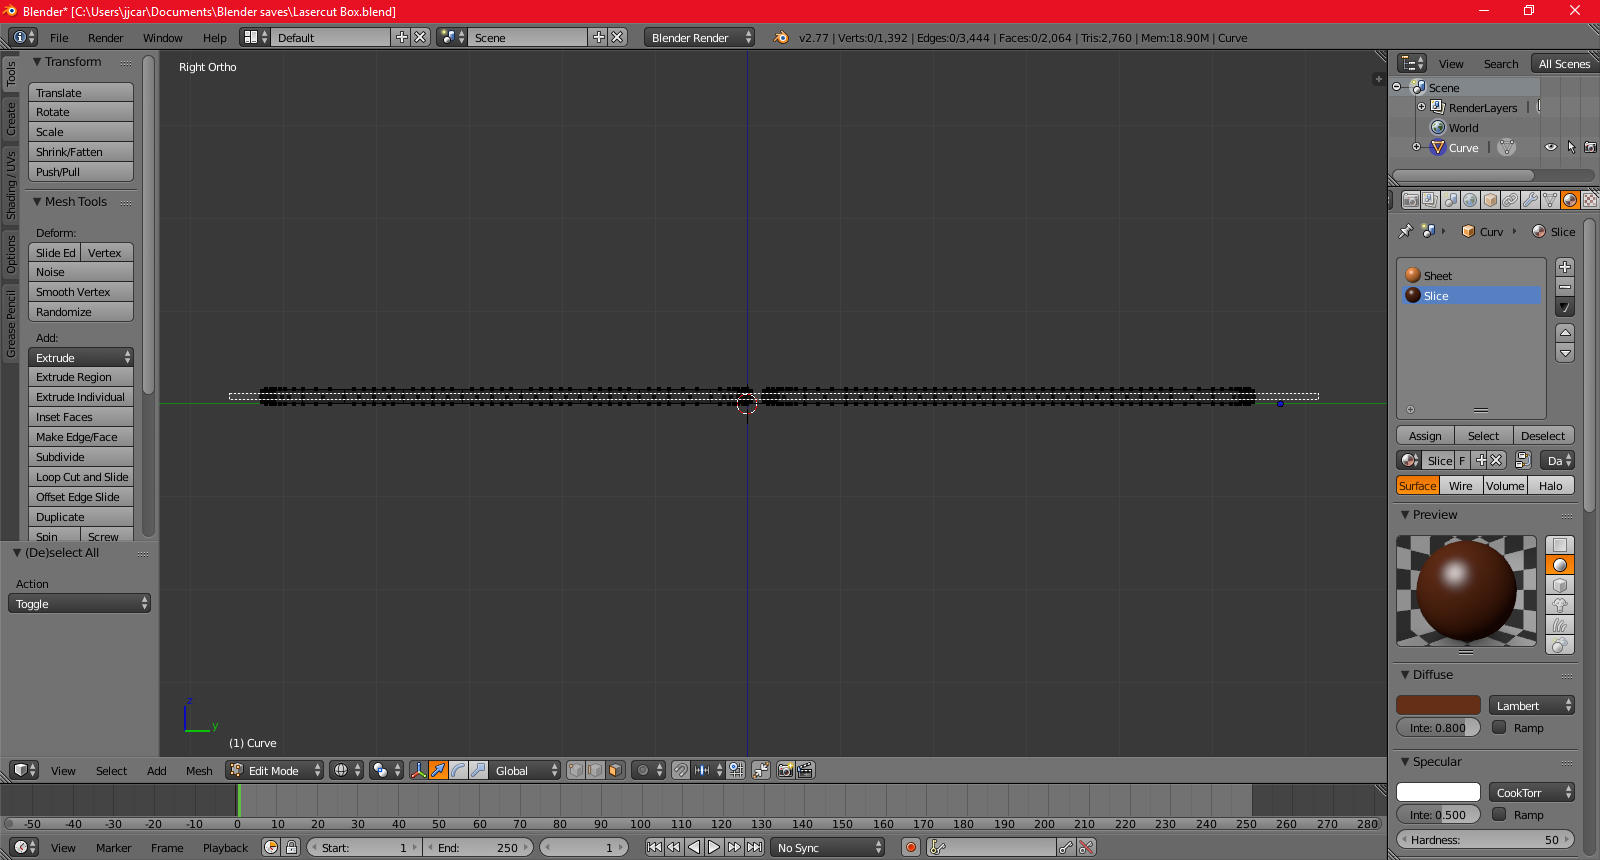
Task: Click the white specular color swatch
Action: [x=1438, y=792]
